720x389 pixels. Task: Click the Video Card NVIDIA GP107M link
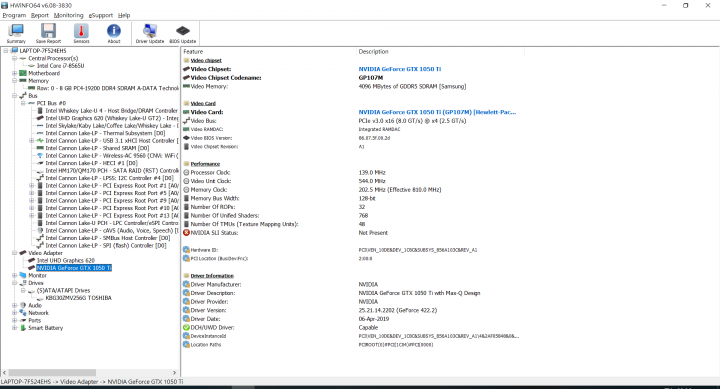(437, 112)
